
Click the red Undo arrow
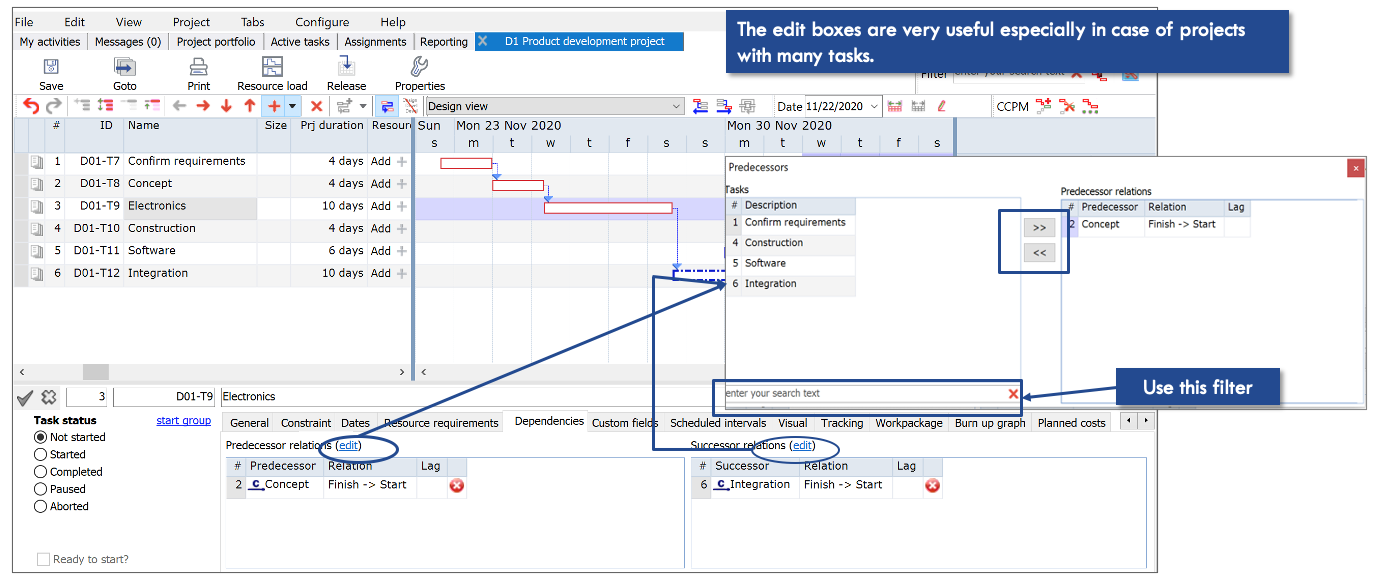[31, 106]
